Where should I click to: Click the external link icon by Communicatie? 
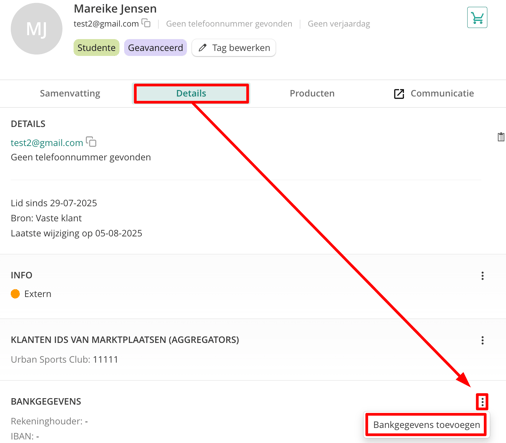click(x=399, y=94)
